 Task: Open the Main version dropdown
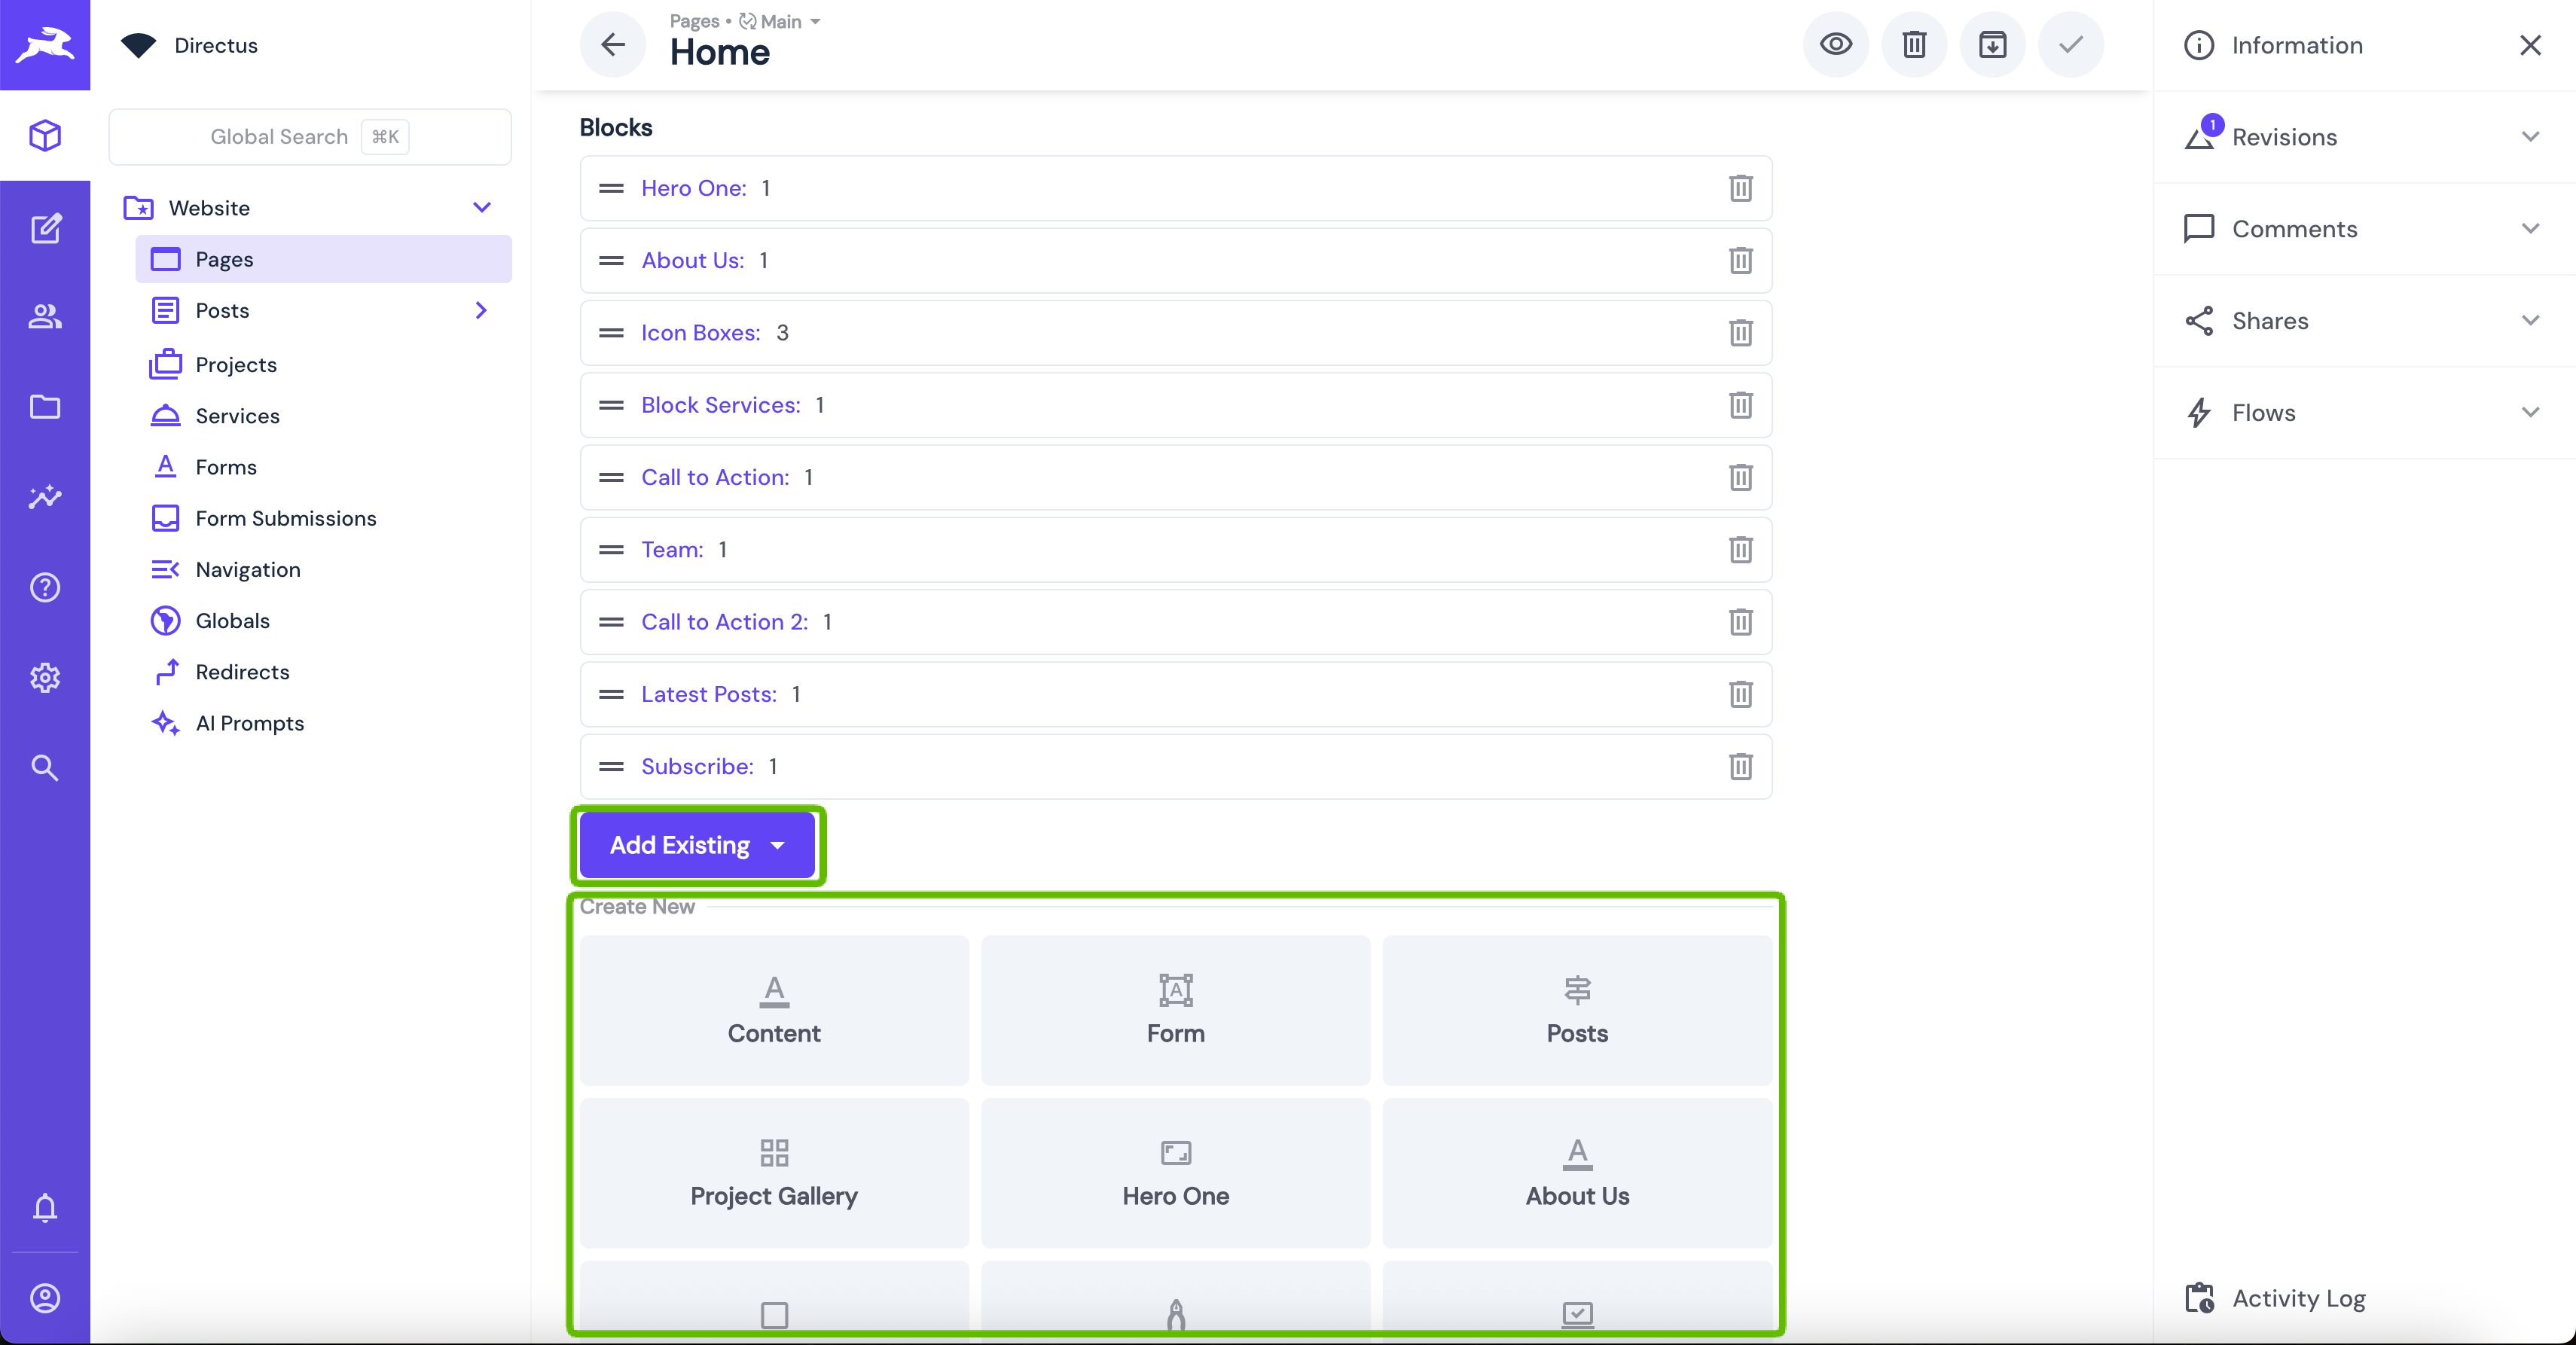[x=781, y=21]
